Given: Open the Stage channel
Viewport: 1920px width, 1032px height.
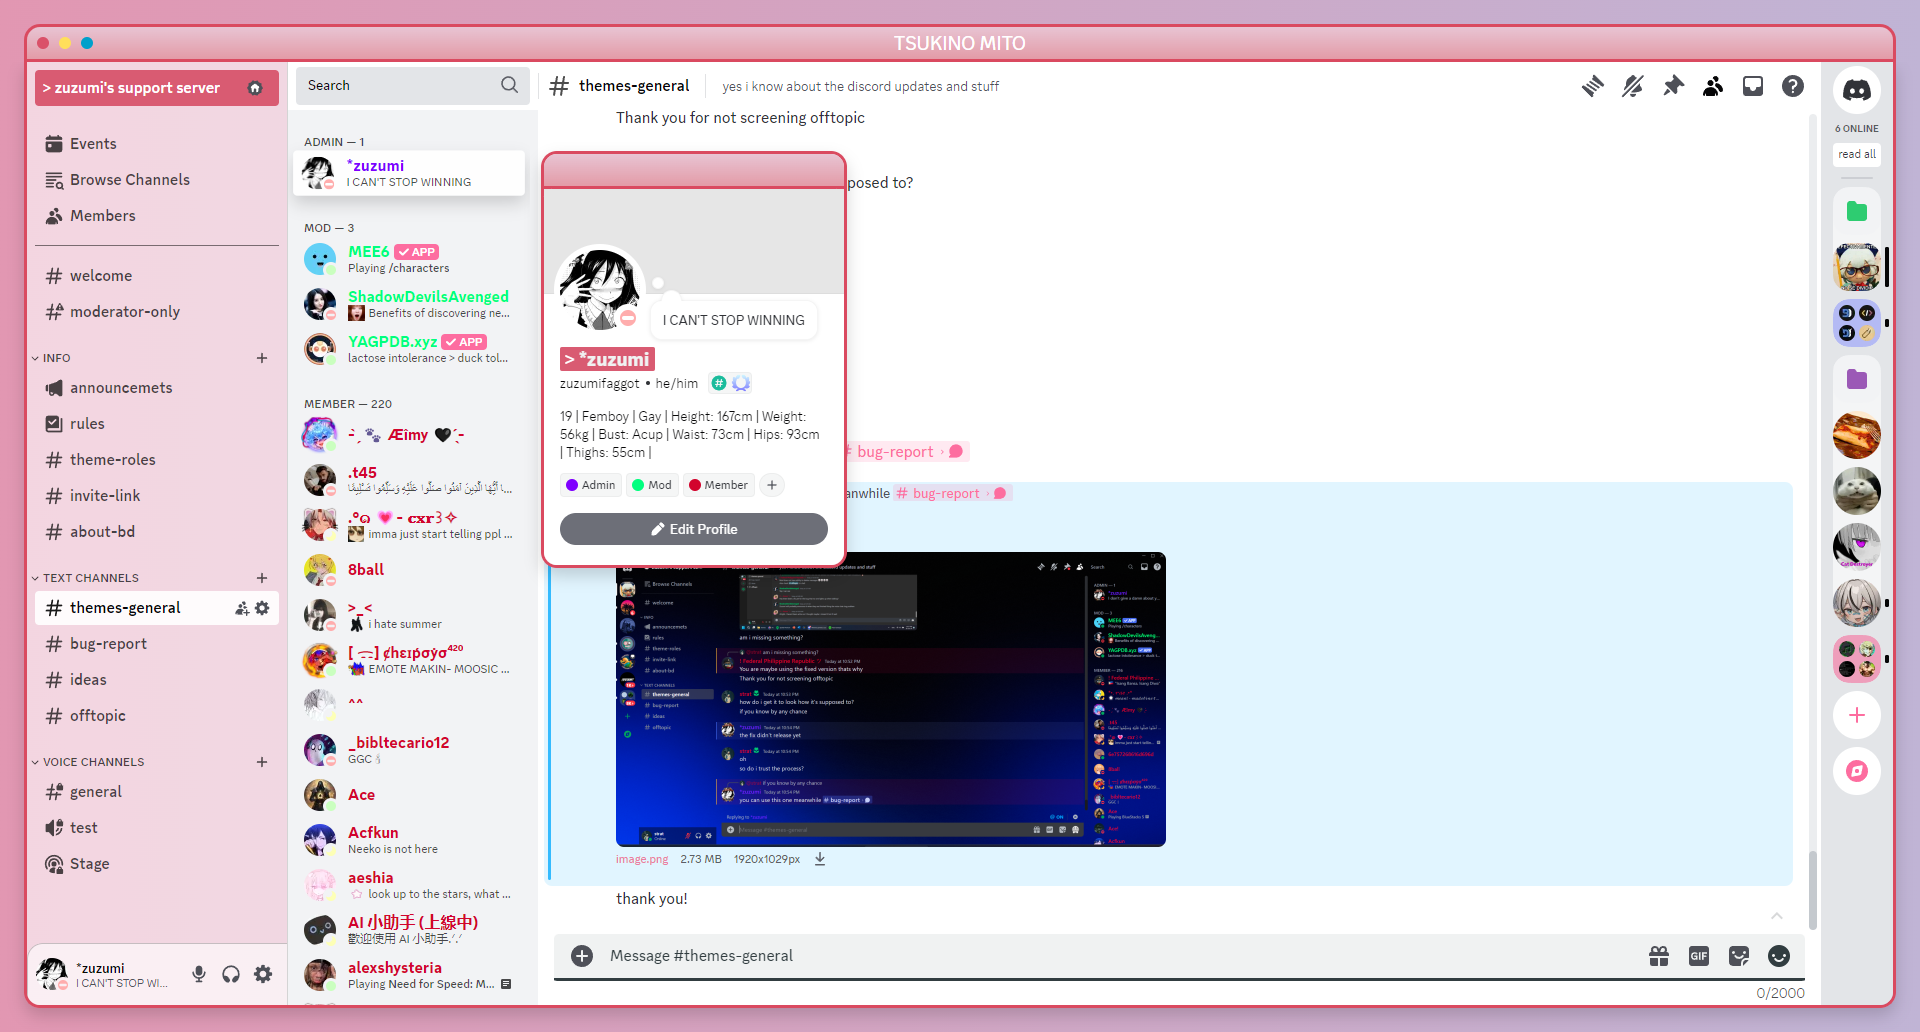Looking at the screenshot, I should pos(157,864).
